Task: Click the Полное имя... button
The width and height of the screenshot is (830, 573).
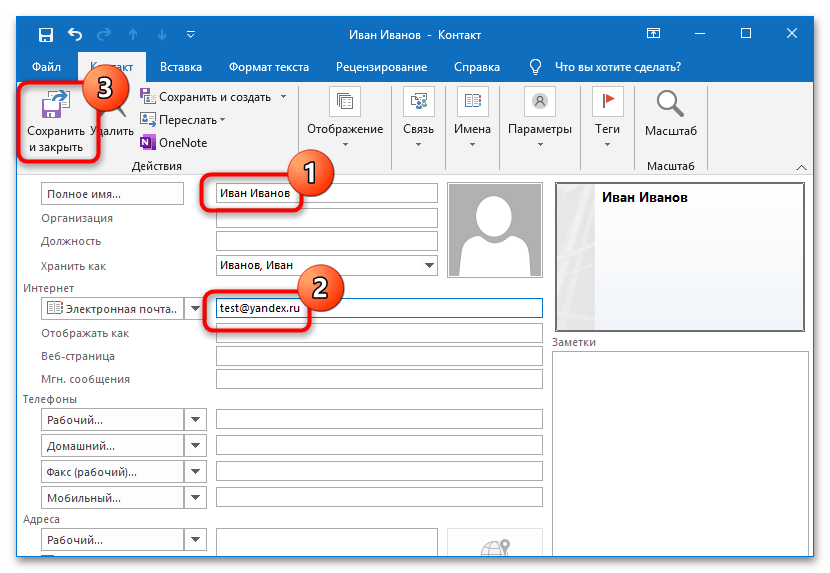Action: (x=112, y=194)
